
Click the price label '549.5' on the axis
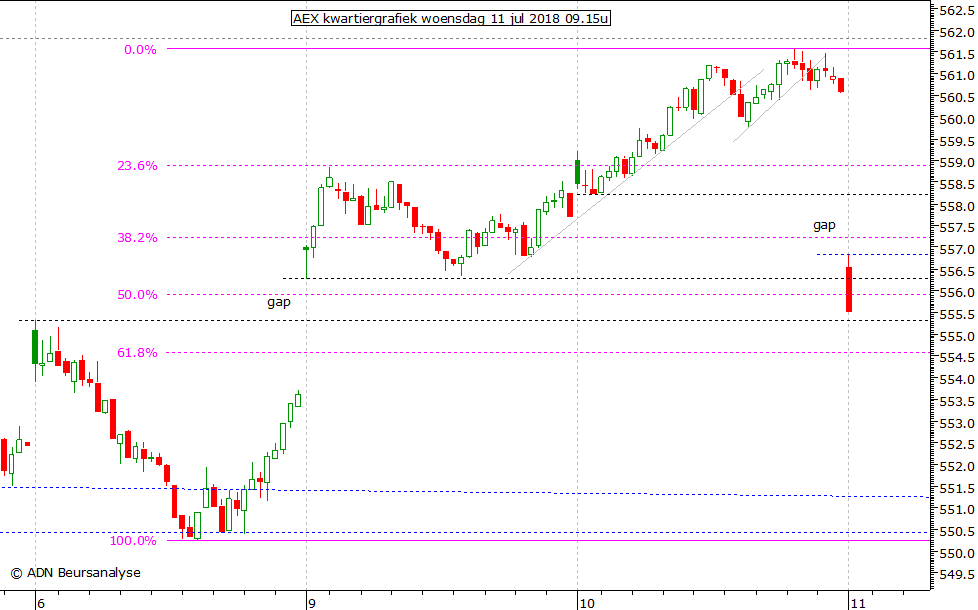(957, 574)
